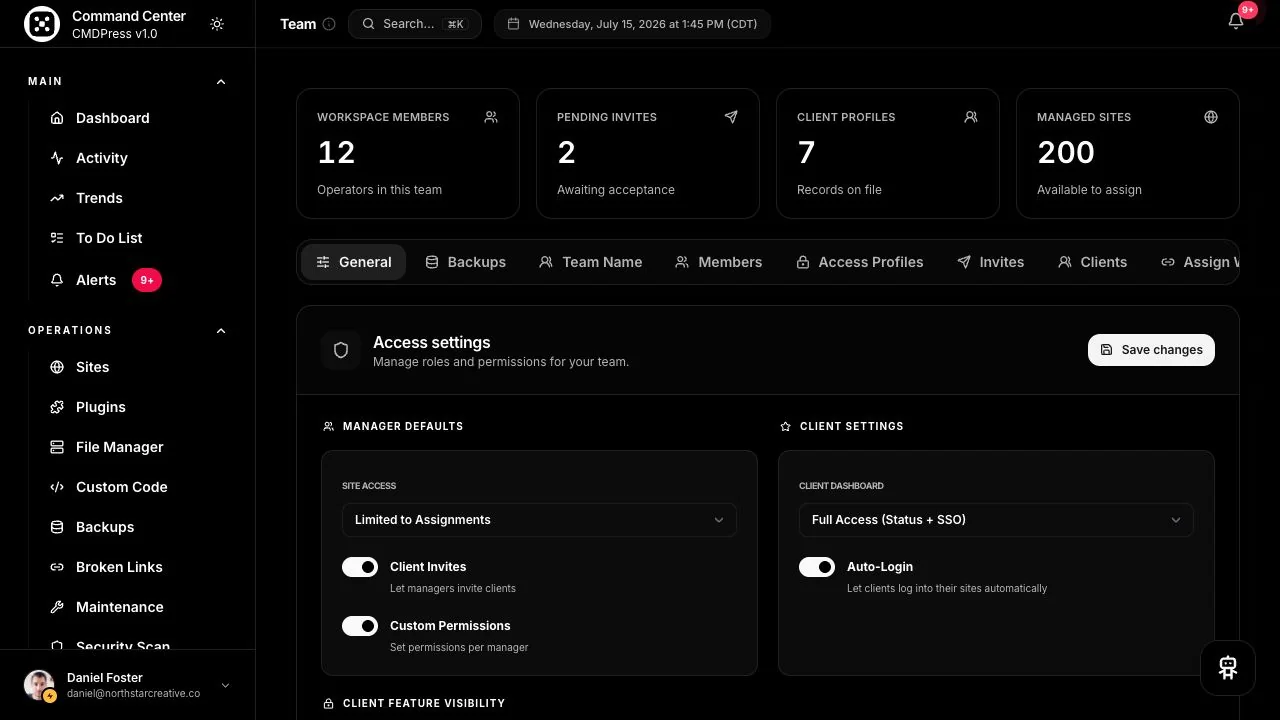Click the calendar icon beside the date
This screenshot has height=720, width=1280.
click(x=513, y=24)
